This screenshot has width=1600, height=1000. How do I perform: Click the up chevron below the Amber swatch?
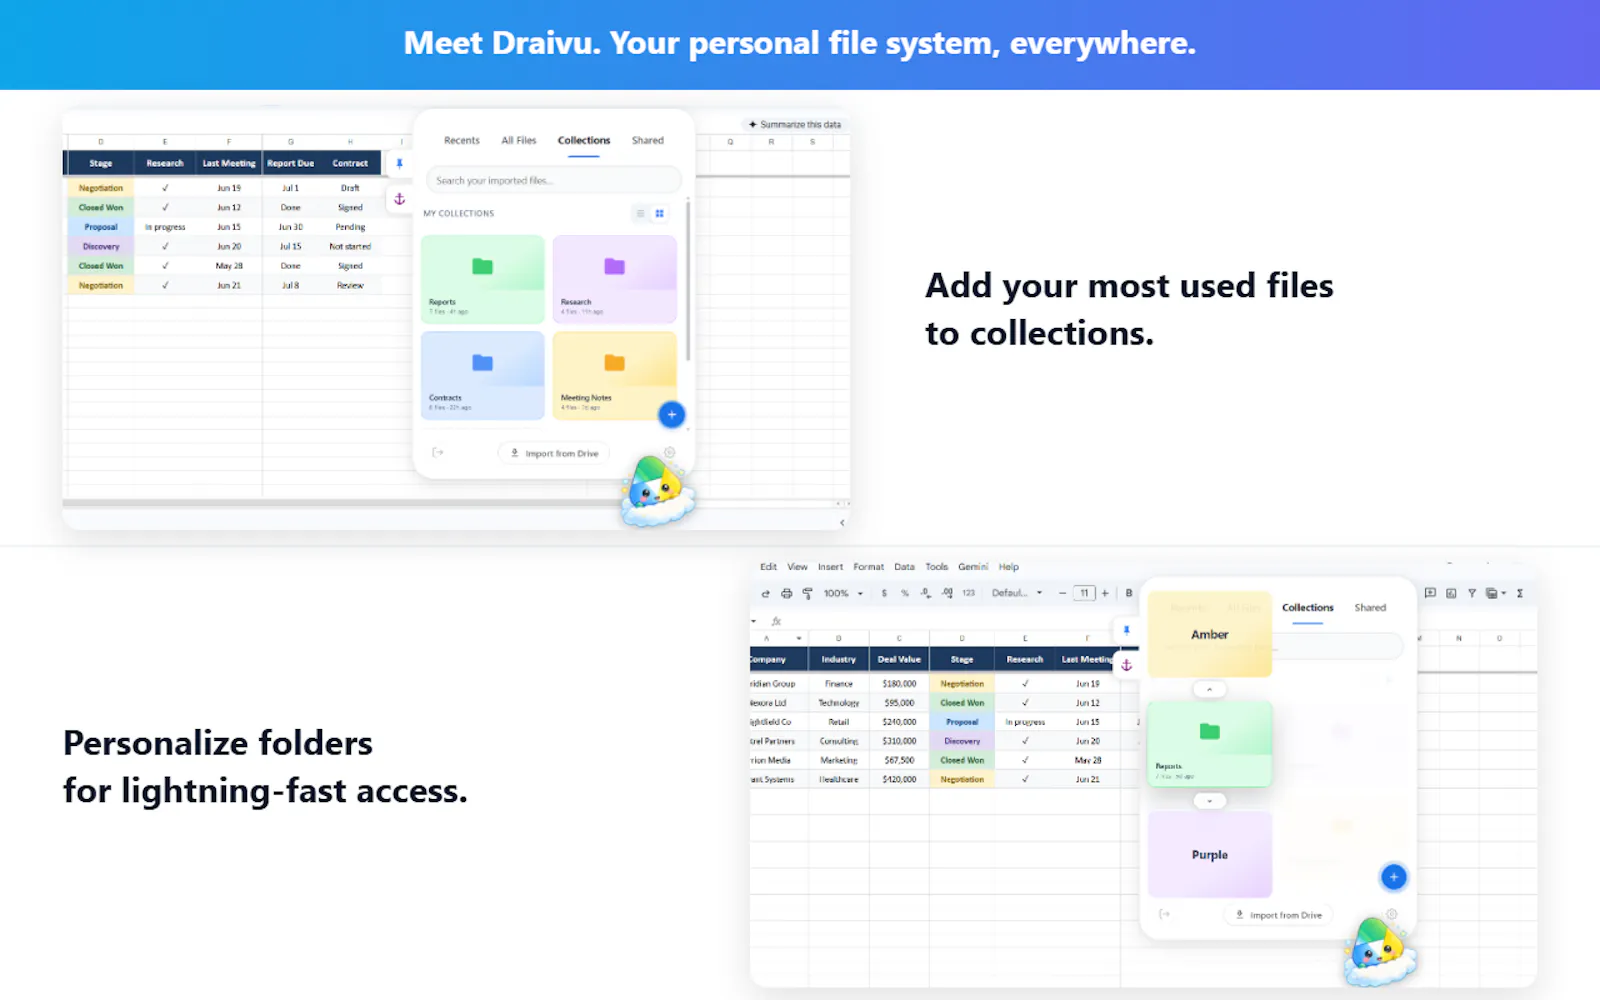tap(1209, 689)
